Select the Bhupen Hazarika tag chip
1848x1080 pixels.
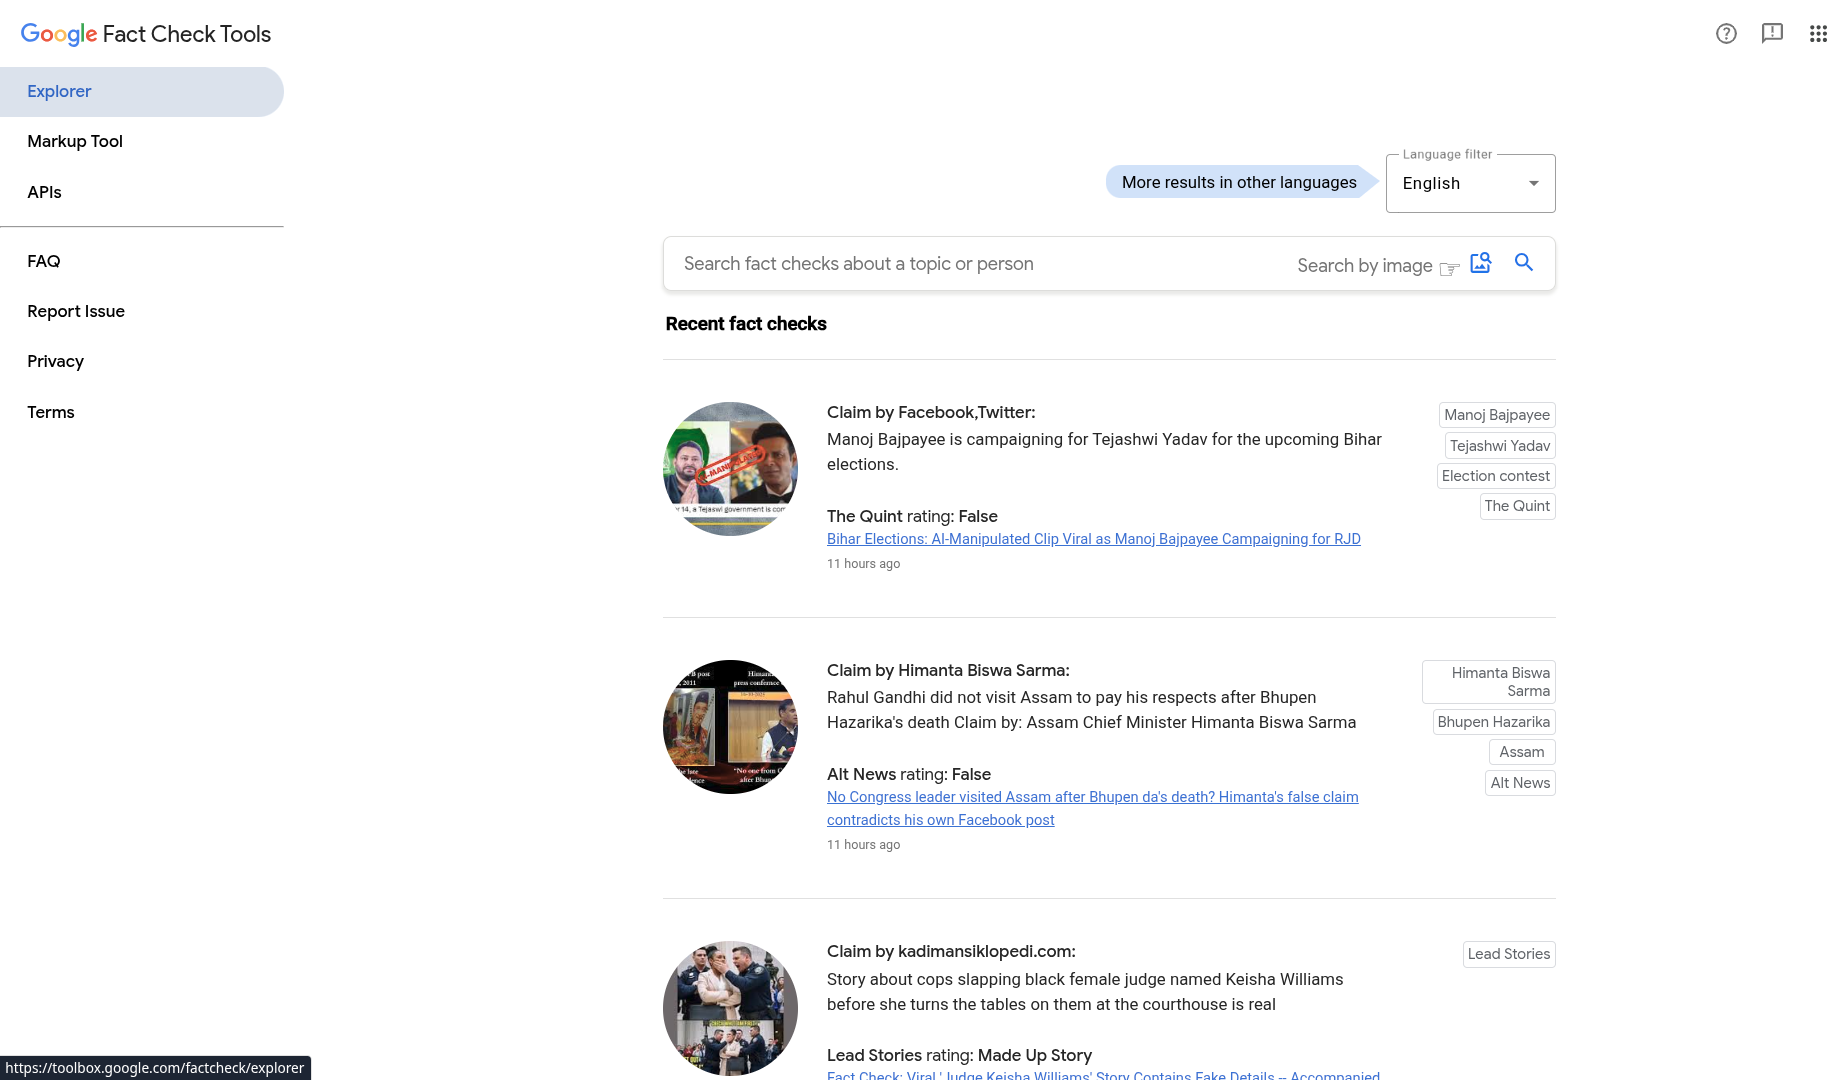pyautogui.click(x=1493, y=722)
